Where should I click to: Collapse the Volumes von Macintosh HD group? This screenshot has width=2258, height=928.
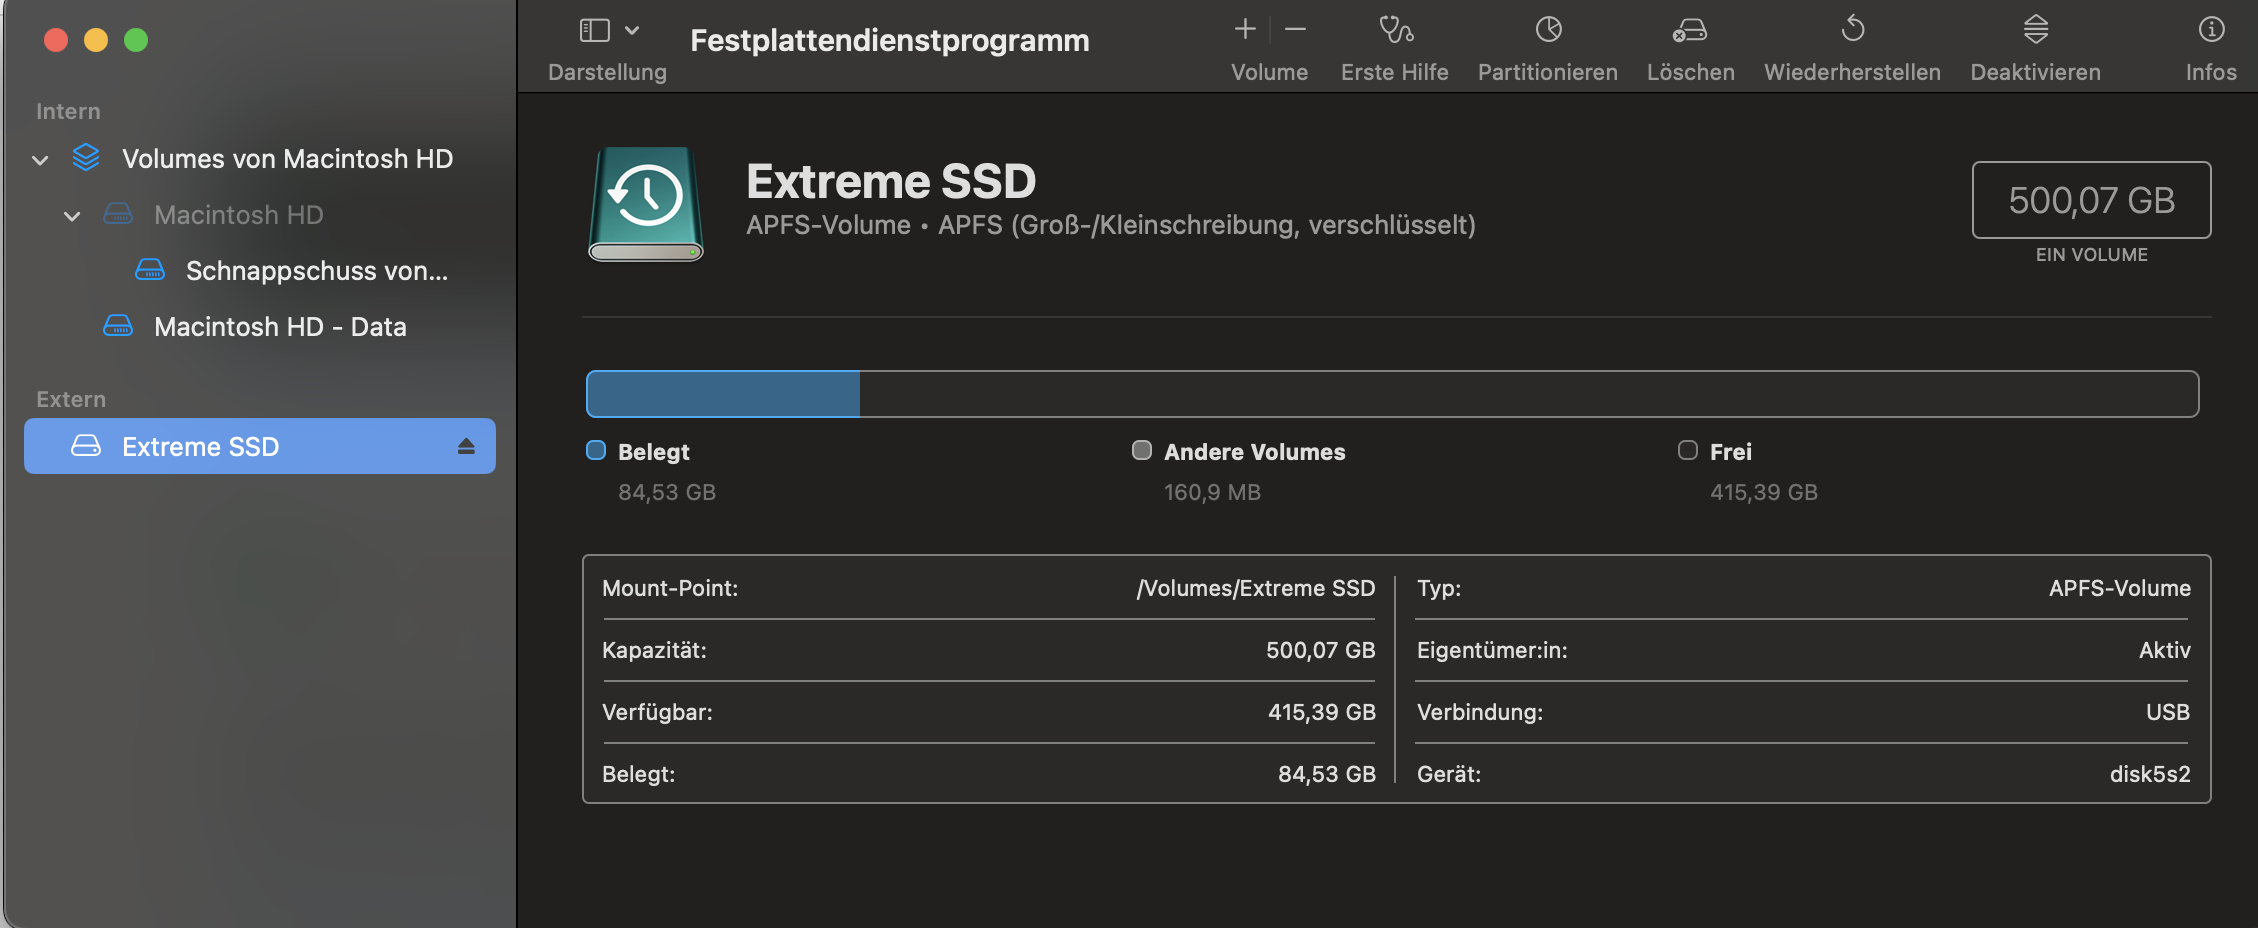[x=40, y=160]
